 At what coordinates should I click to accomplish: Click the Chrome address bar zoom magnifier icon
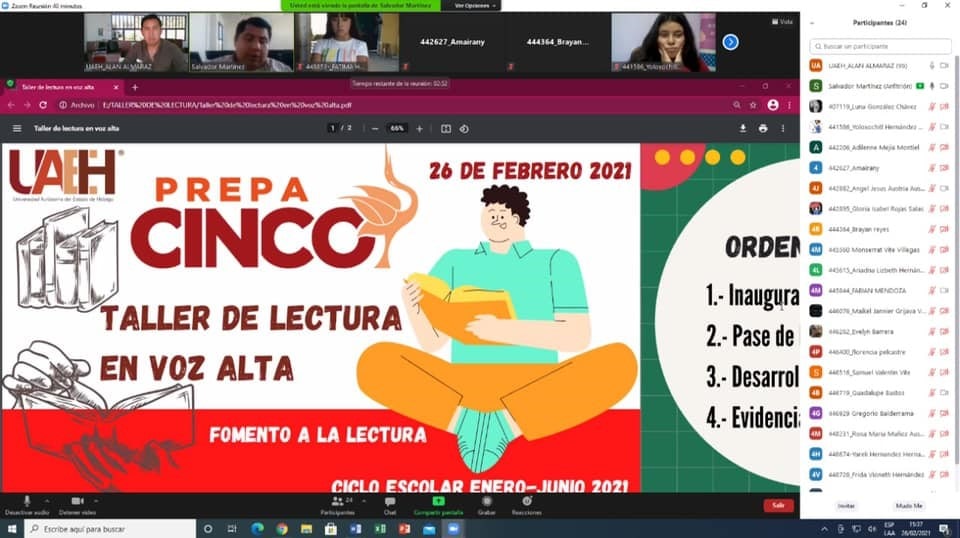(737, 105)
